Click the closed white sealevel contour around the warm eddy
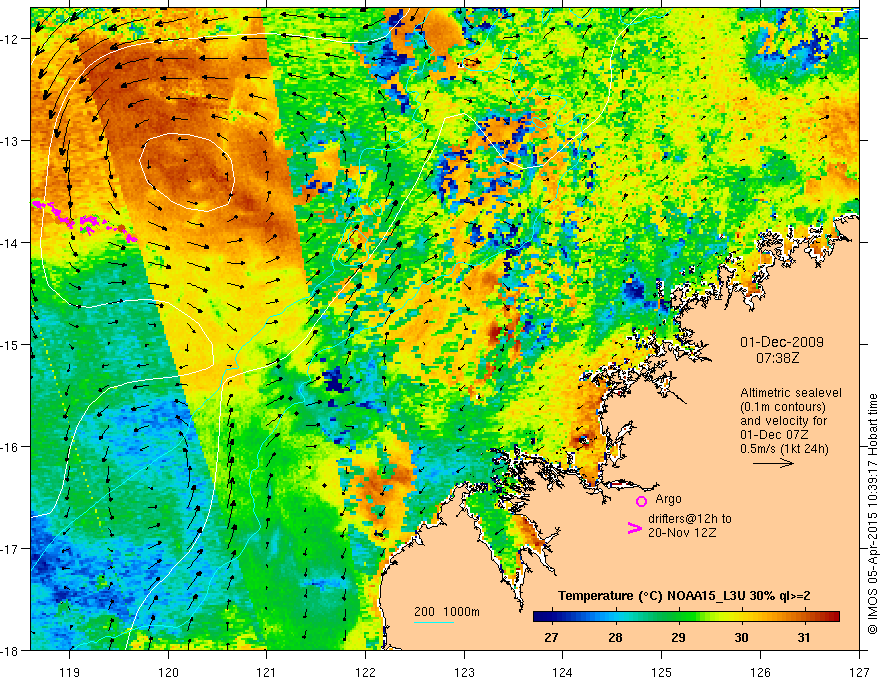The width and height of the screenshot is (880, 680). 187,172
